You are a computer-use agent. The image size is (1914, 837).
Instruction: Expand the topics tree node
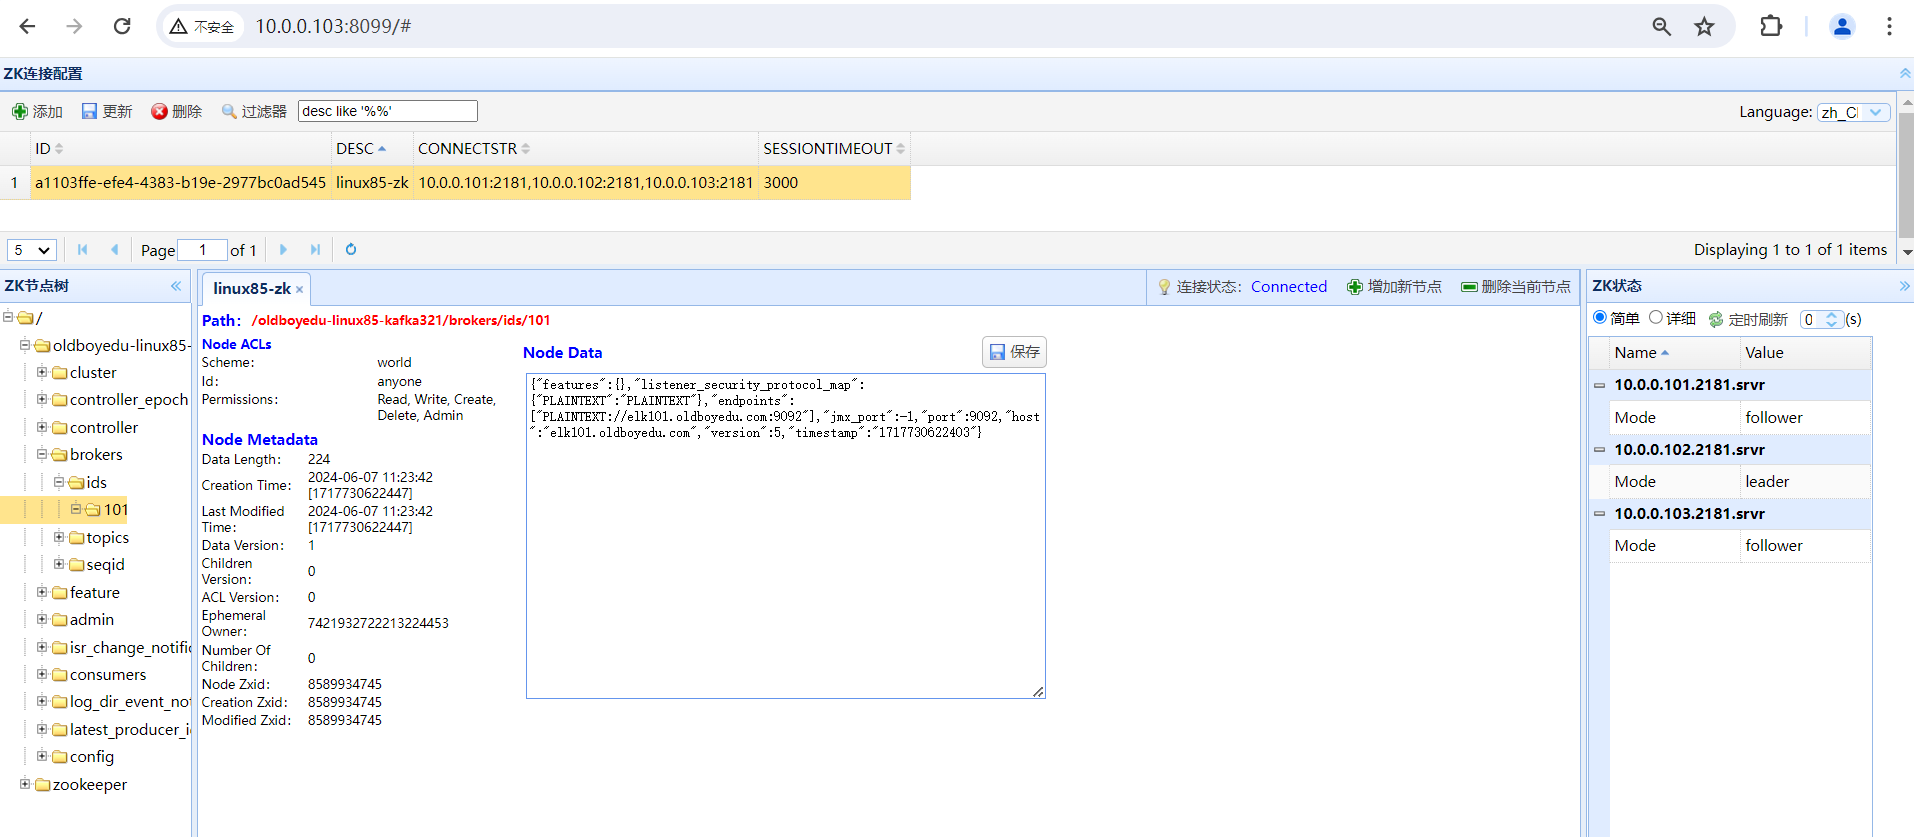click(59, 537)
